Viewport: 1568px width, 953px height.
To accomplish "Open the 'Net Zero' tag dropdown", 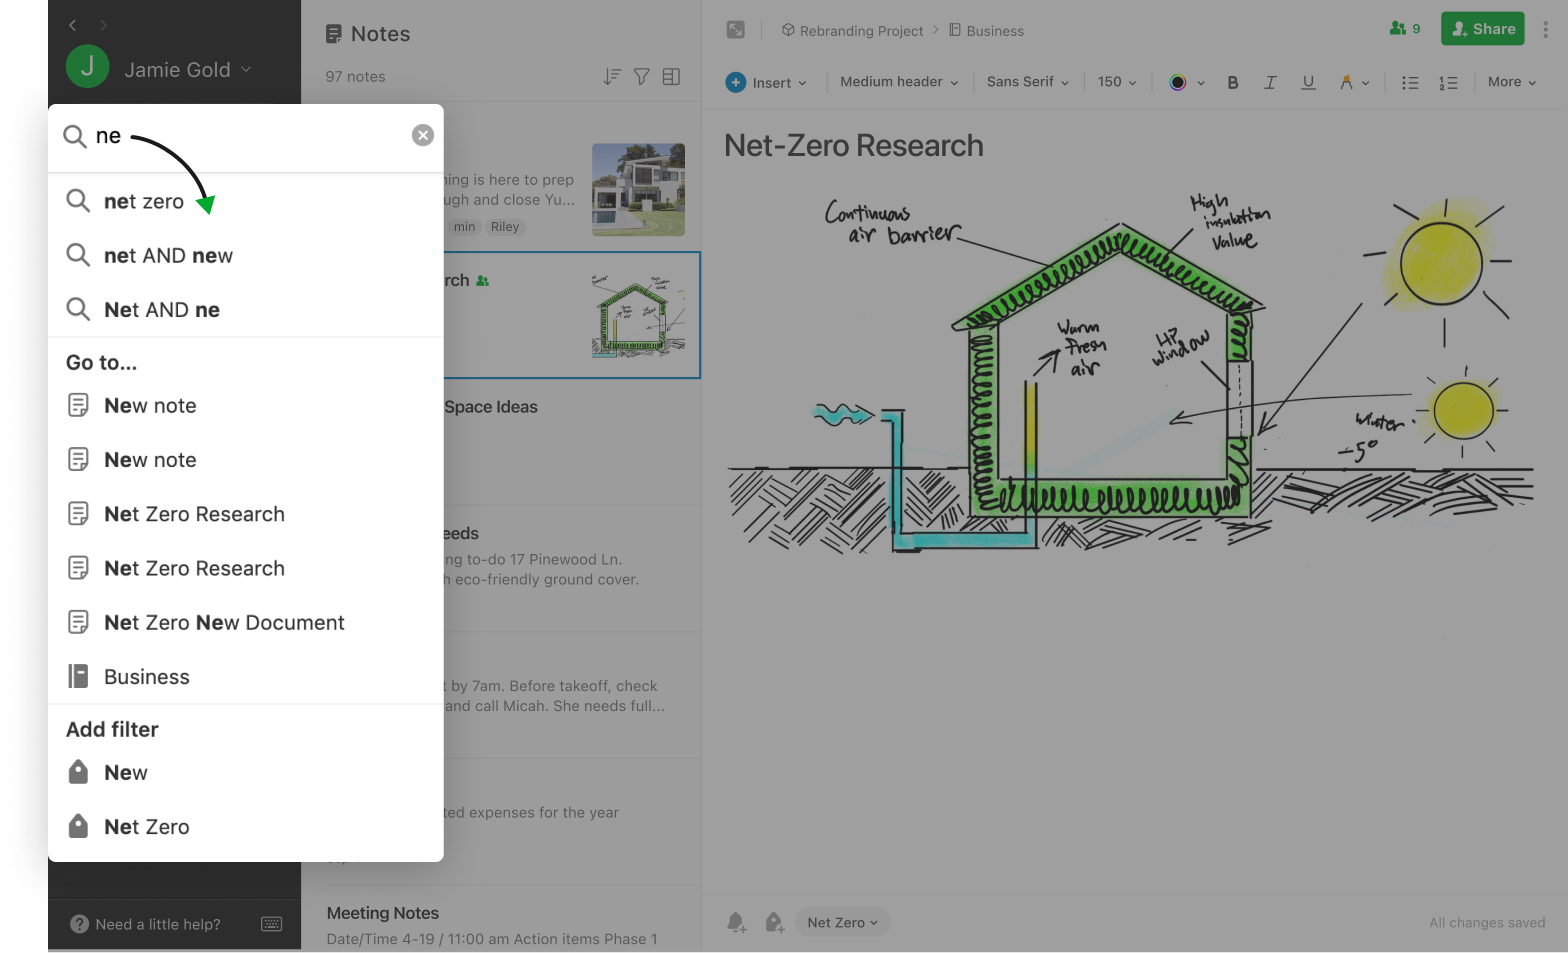I will coord(842,922).
